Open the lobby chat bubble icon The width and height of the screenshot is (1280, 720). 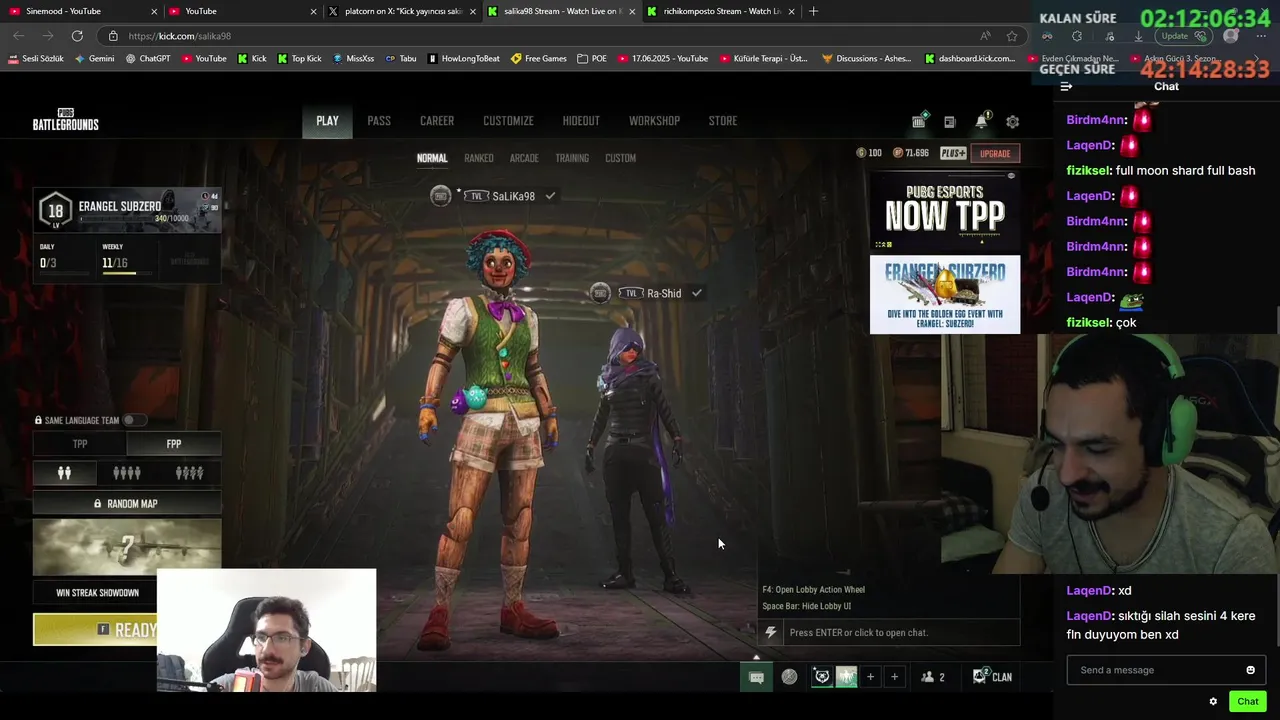click(757, 677)
